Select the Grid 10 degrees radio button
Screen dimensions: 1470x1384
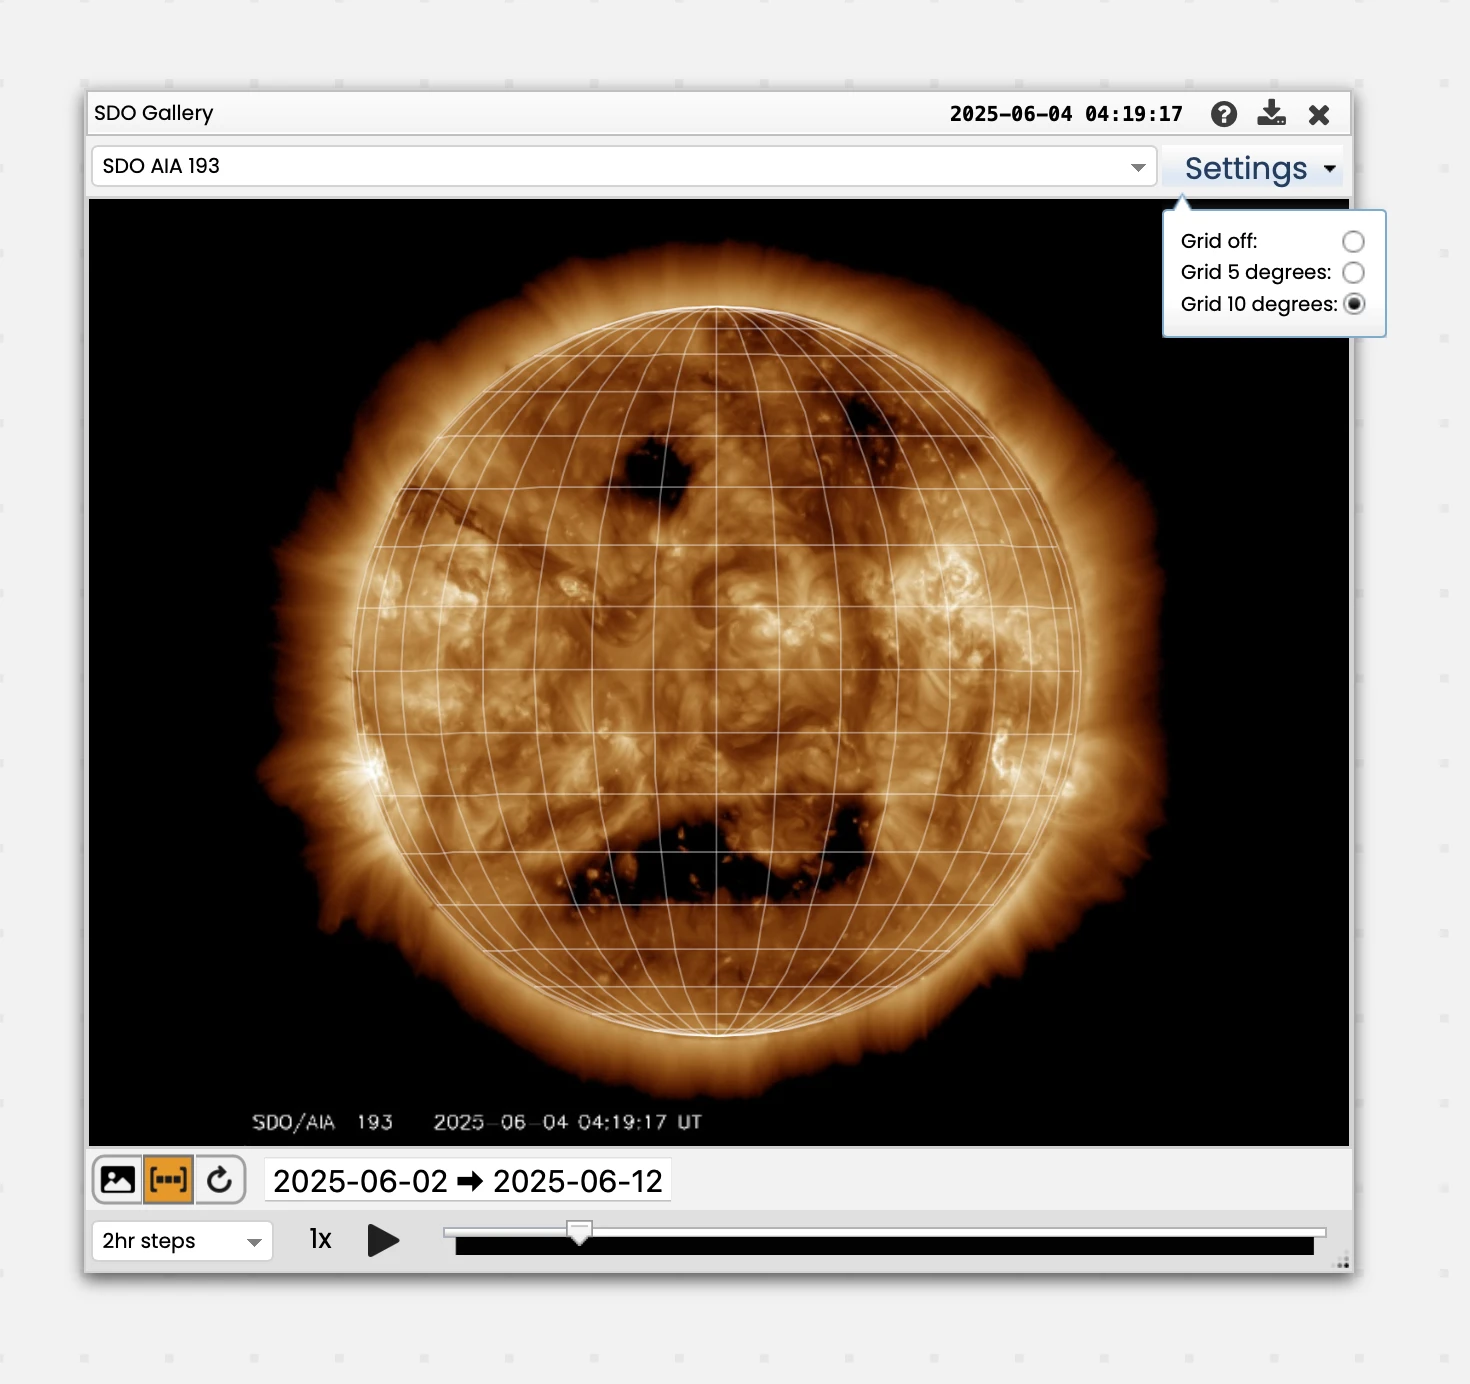[1354, 304]
